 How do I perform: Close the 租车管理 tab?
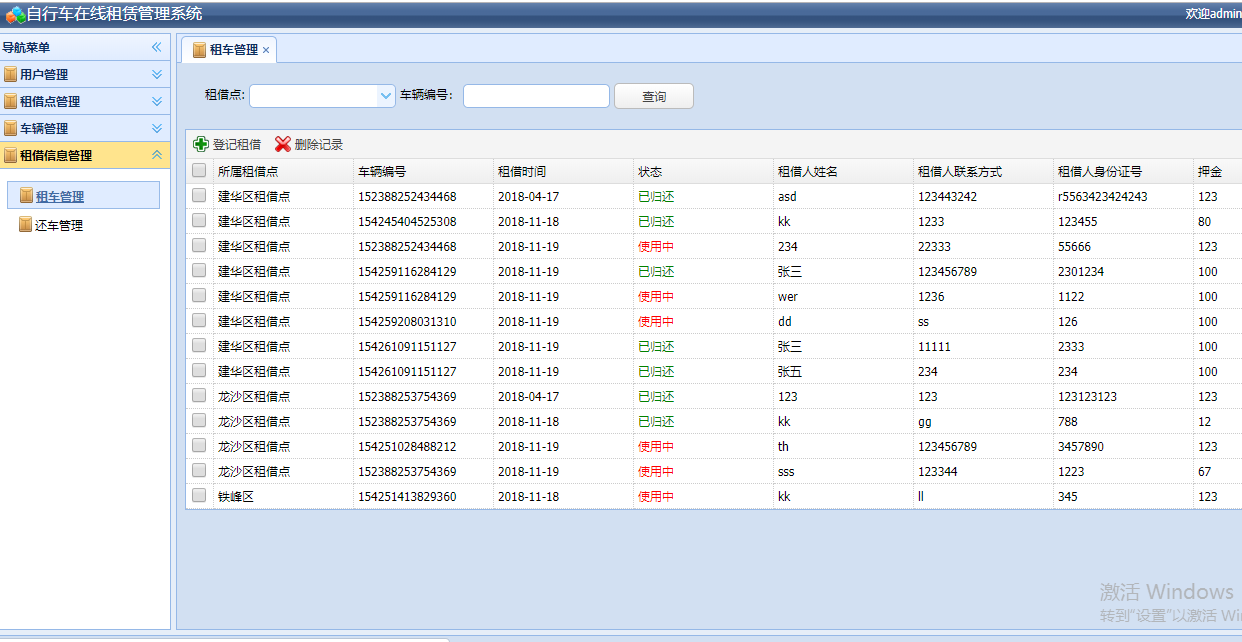266,50
